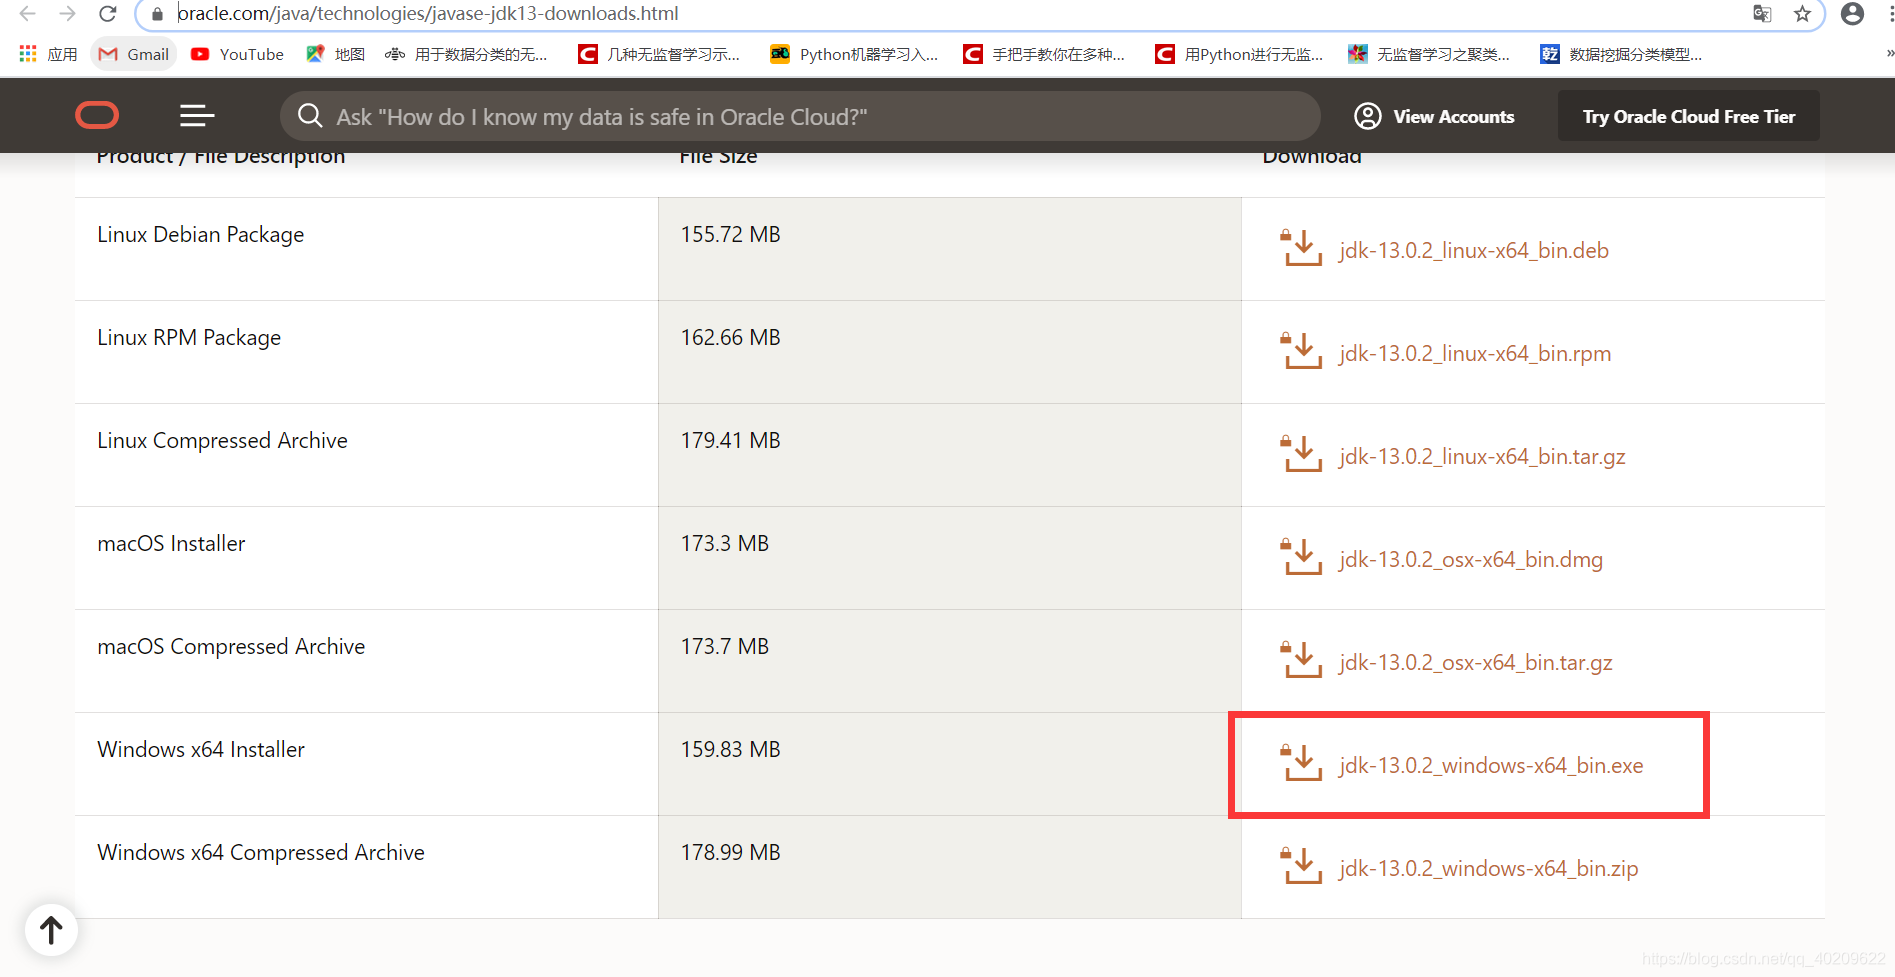
Task: Select the 173.7 MB file size
Action: (725, 646)
